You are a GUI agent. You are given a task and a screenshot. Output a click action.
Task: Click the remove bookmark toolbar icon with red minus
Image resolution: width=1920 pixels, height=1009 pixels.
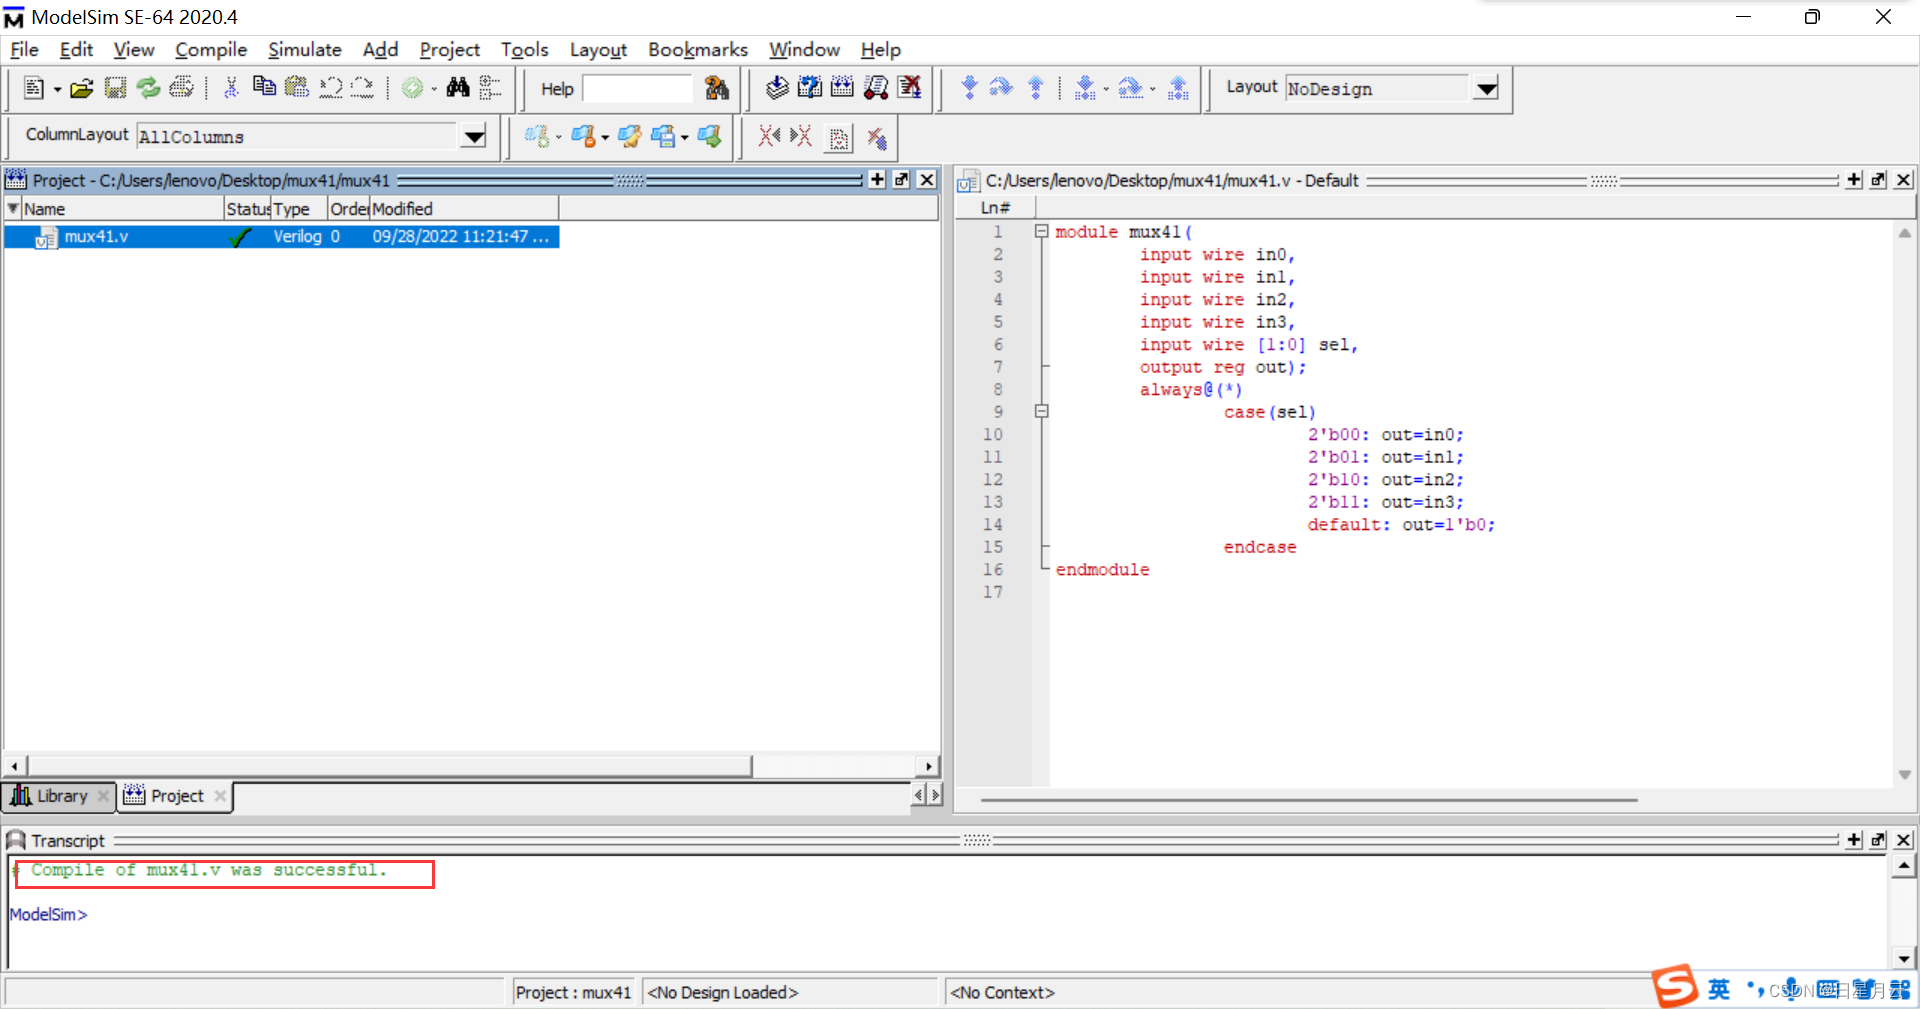click(583, 136)
